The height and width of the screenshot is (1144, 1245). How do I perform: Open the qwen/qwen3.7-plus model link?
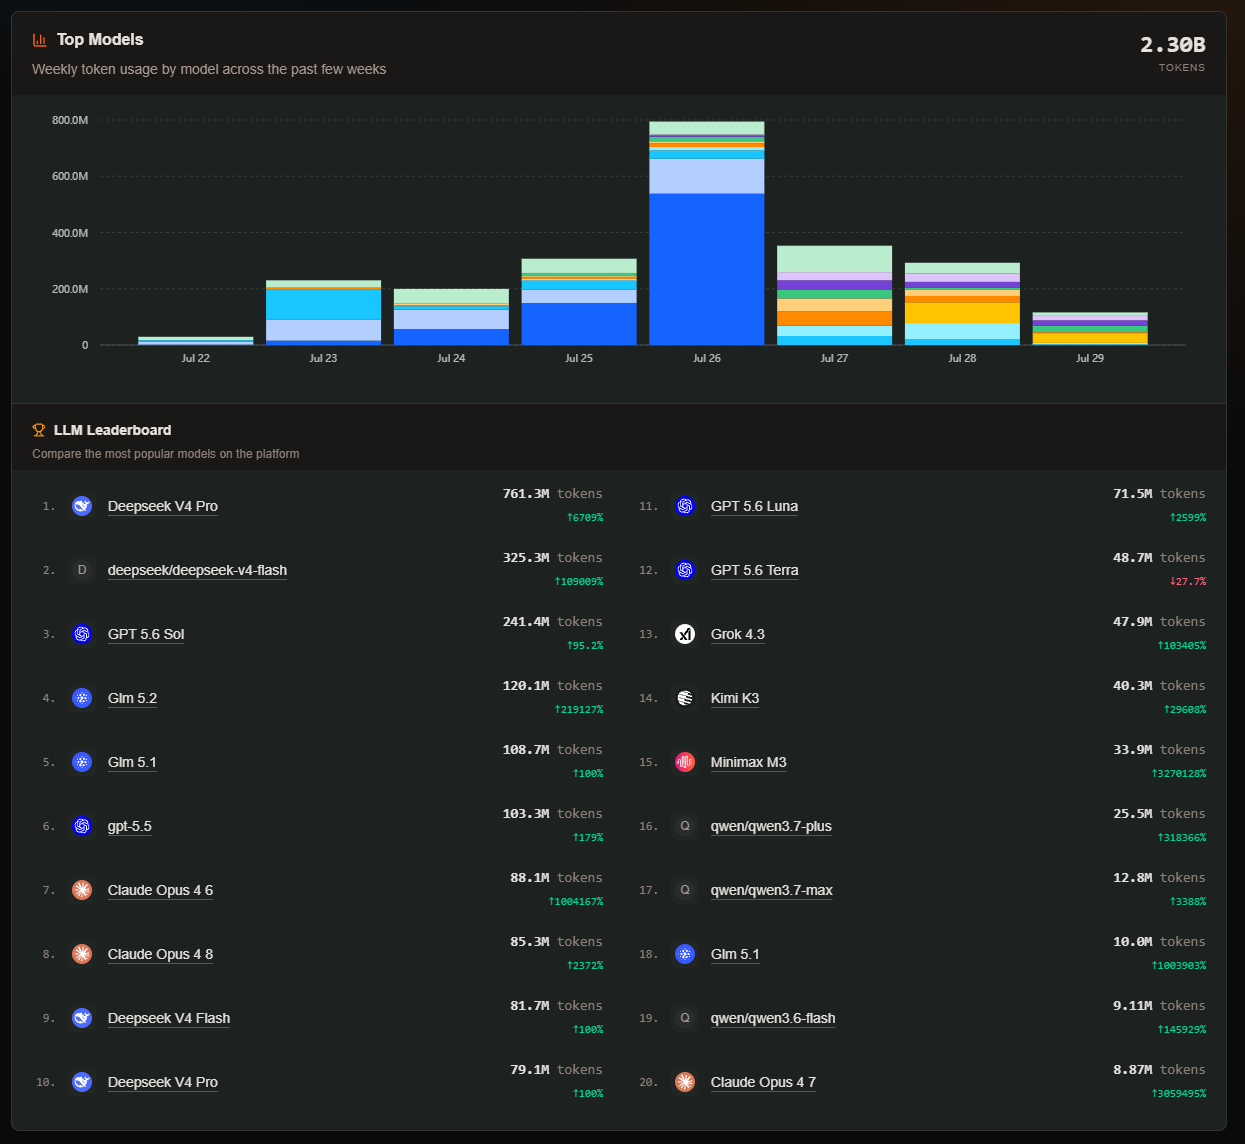coord(771,826)
